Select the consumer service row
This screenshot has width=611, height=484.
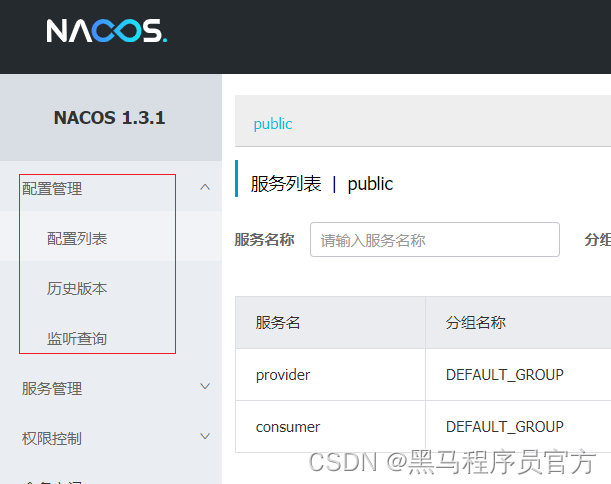point(288,427)
